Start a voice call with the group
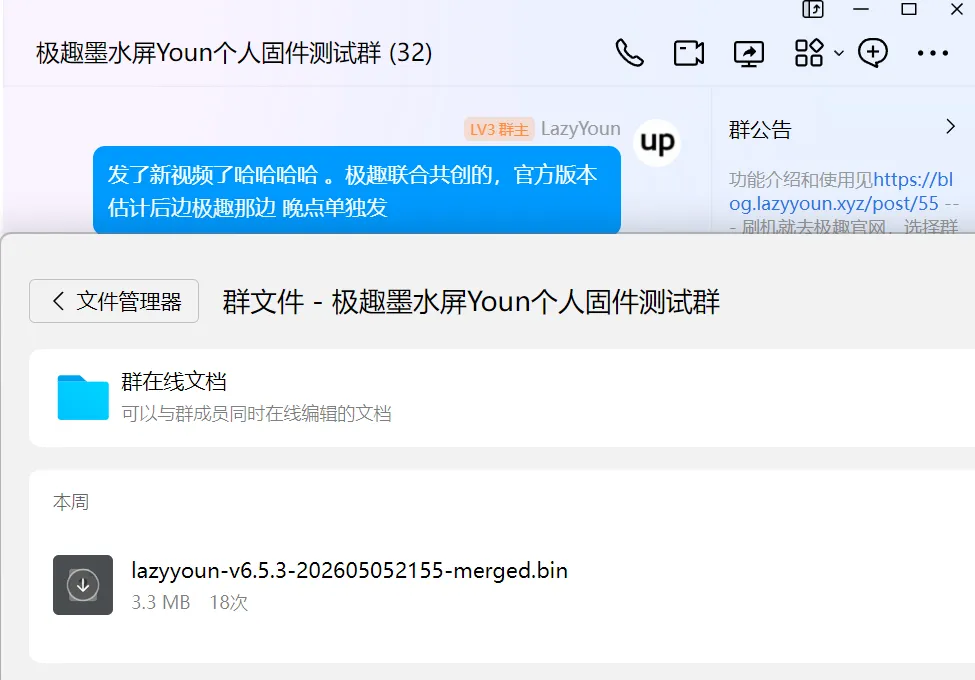 pyautogui.click(x=629, y=53)
